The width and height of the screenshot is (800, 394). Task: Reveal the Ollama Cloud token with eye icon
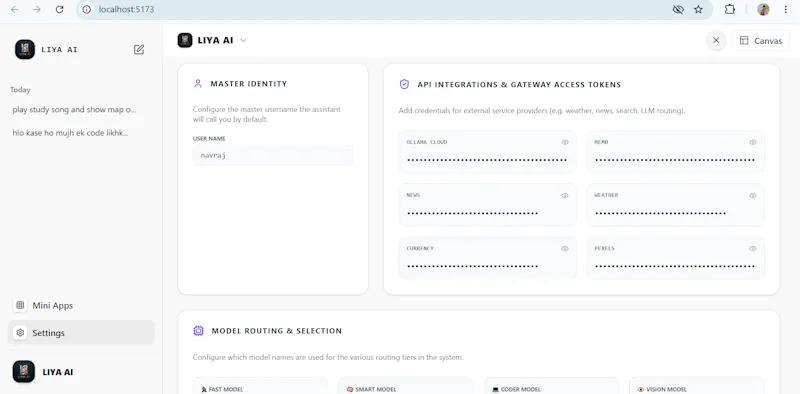coord(565,142)
